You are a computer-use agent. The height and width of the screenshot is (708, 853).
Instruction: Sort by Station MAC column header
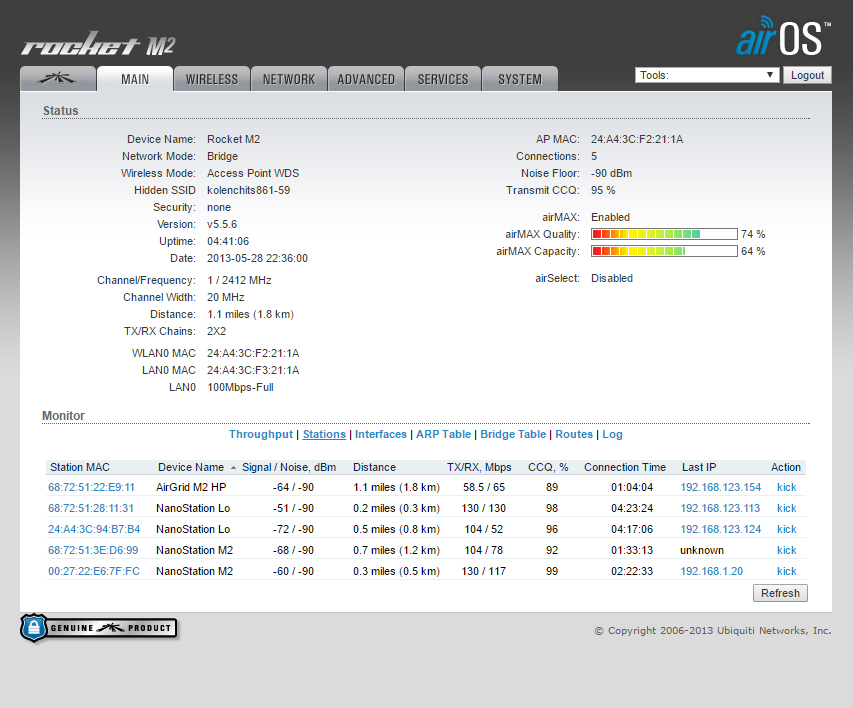pyautogui.click(x=80, y=467)
